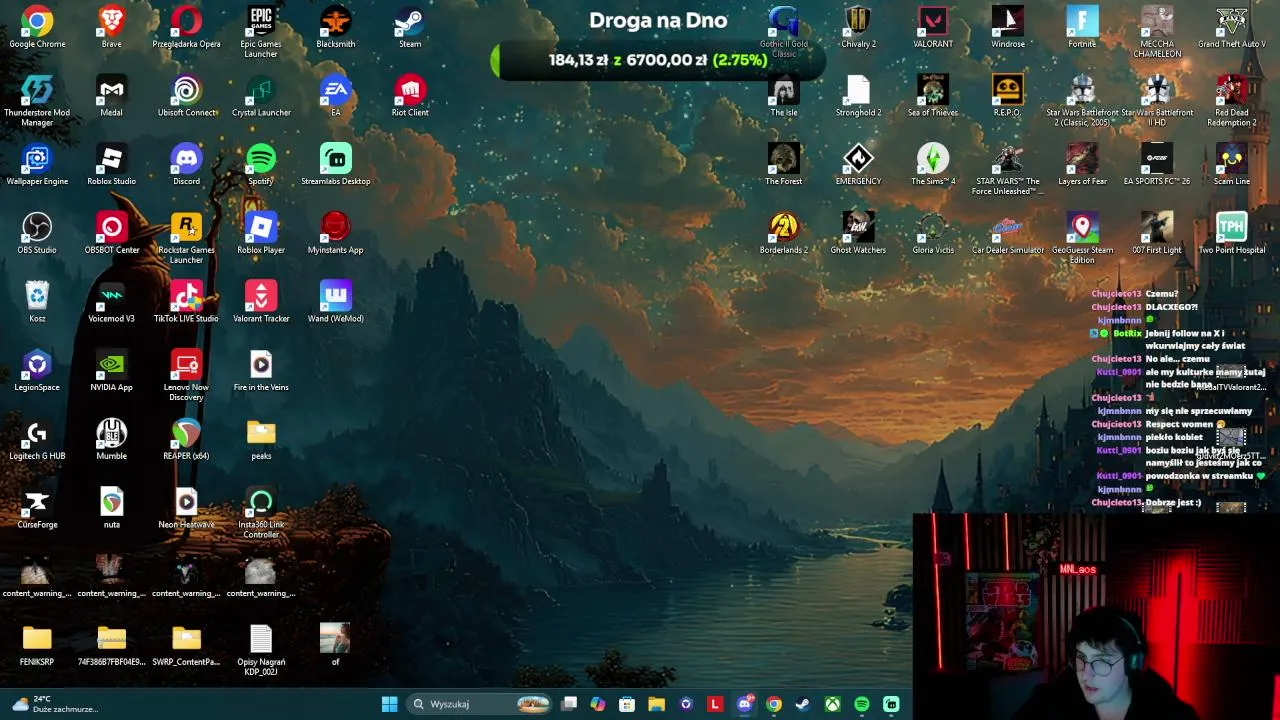
Task: Open the Lenovo Now Discovery icon
Action: click(x=186, y=375)
